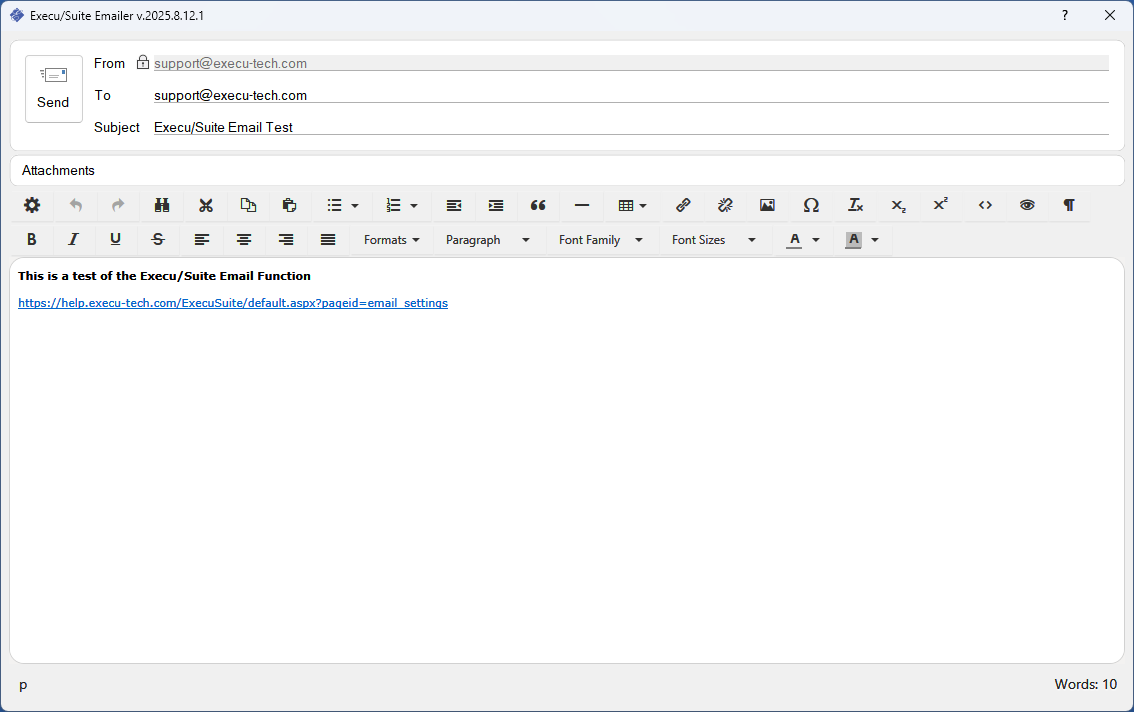Increase the paragraph indent
Screen dimensions: 1134x712
click(495, 205)
